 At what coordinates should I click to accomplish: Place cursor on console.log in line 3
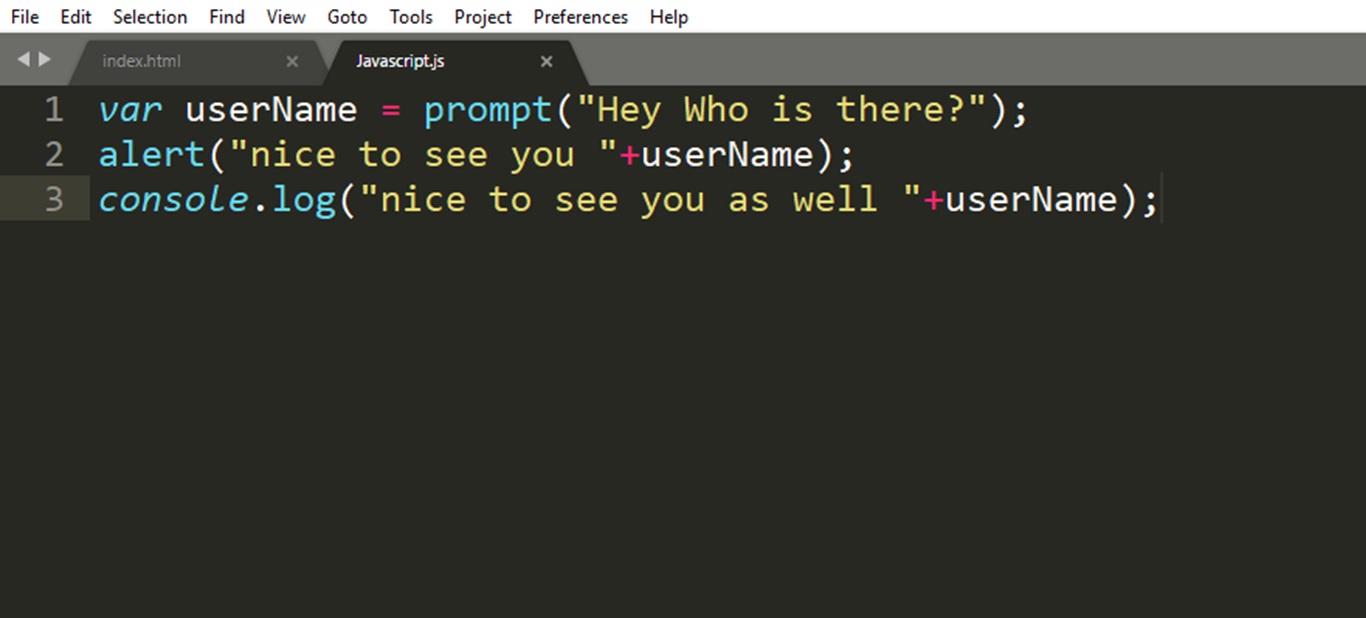coord(217,200)
